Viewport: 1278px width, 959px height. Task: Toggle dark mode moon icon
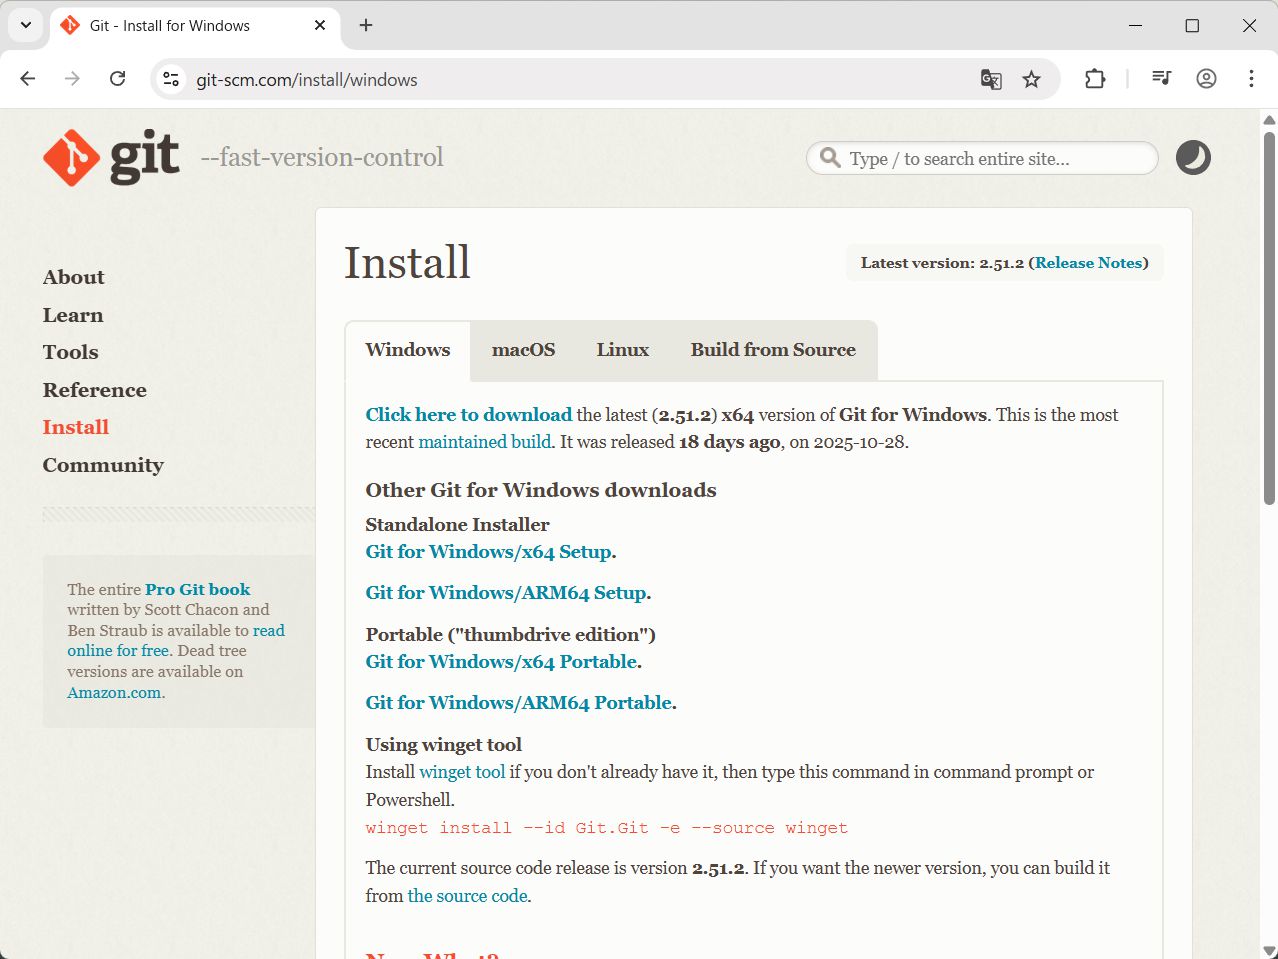pos(1192,158)
